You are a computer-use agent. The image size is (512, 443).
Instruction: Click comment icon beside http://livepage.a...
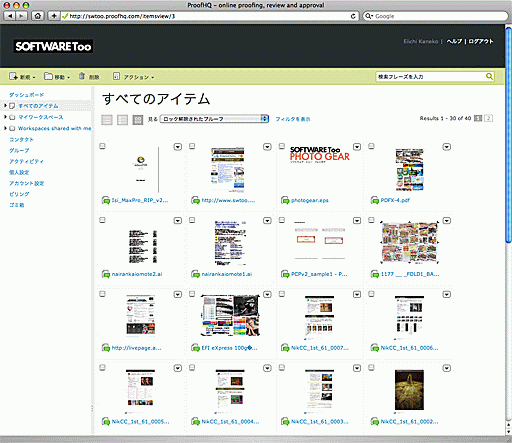pyautogui.click(x=106, y=348)
